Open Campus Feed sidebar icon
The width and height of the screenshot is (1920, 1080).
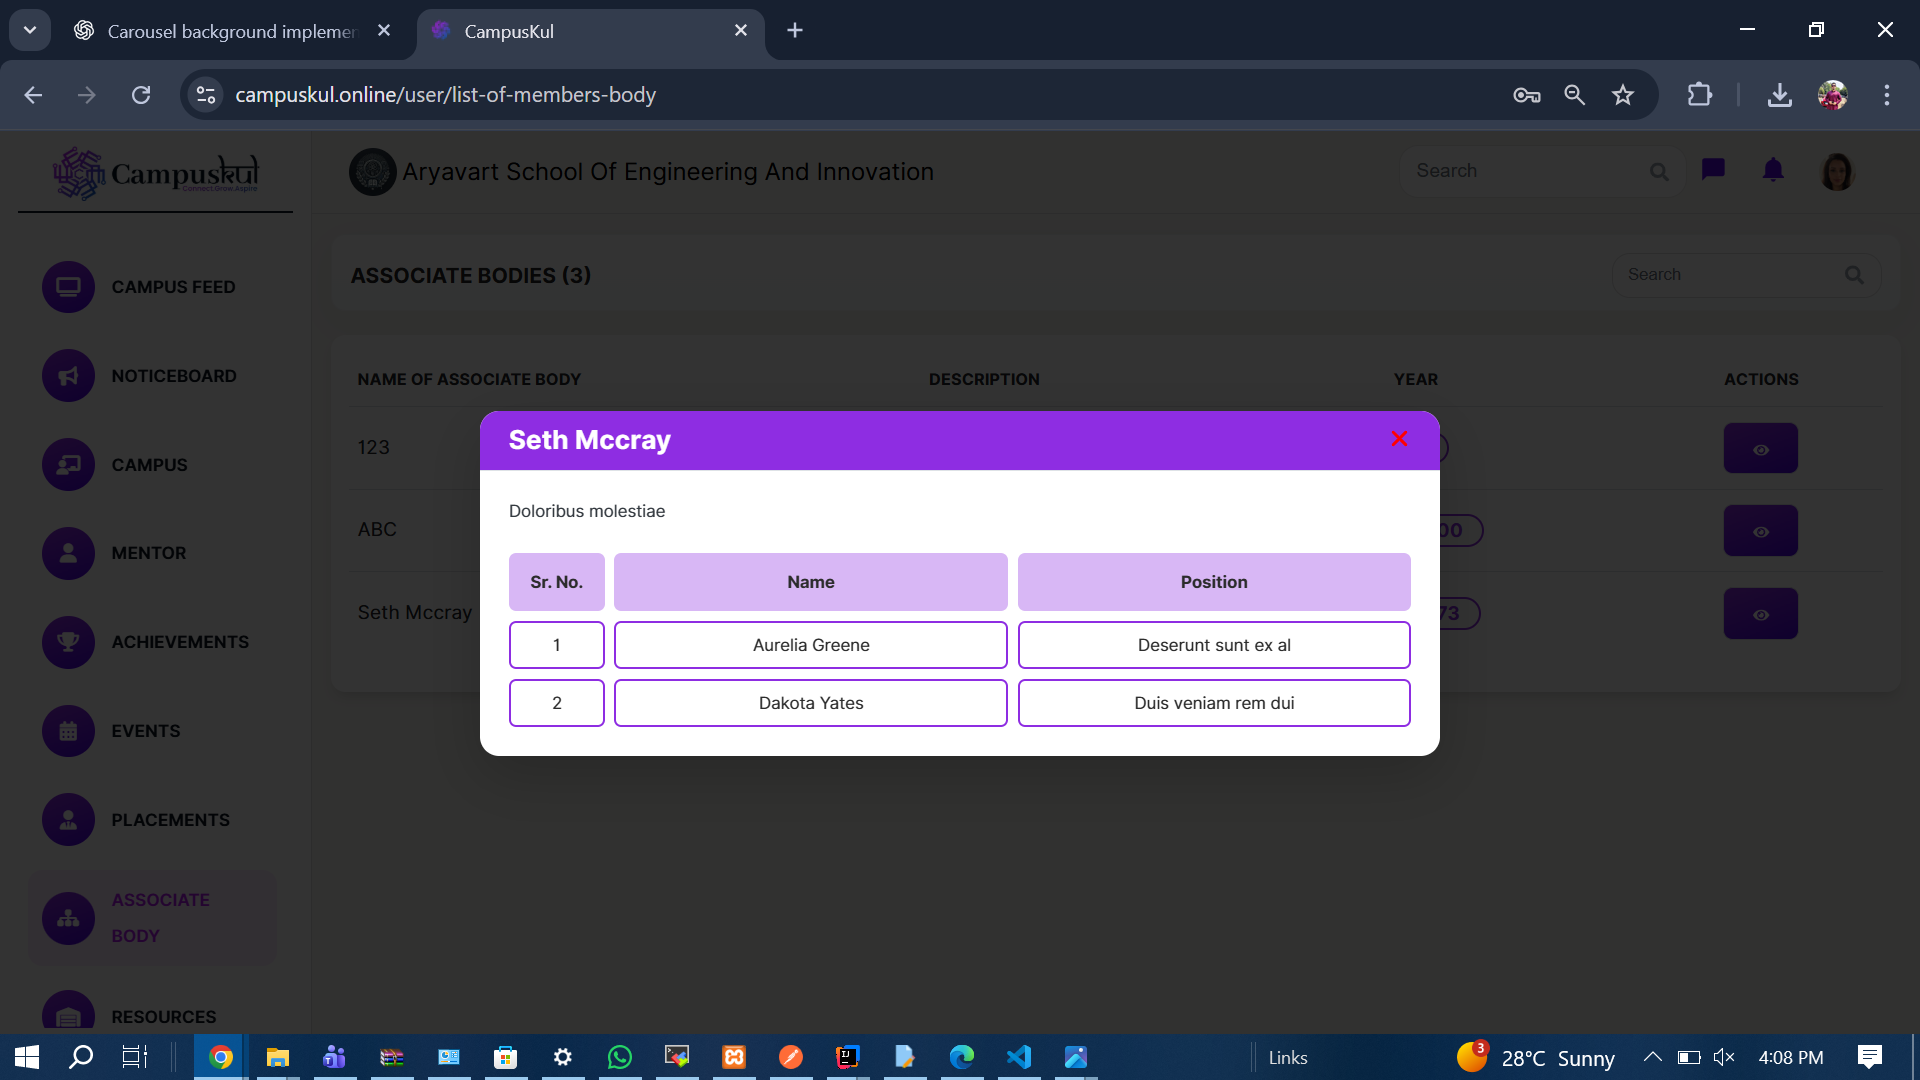tap(68, 287)
